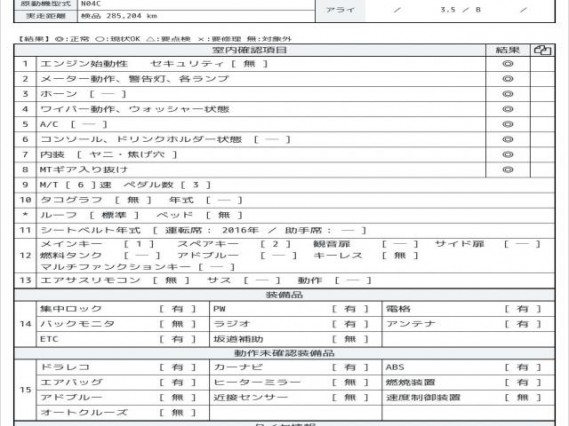
Task: Click the camera icon in results header
Action: 543,50
